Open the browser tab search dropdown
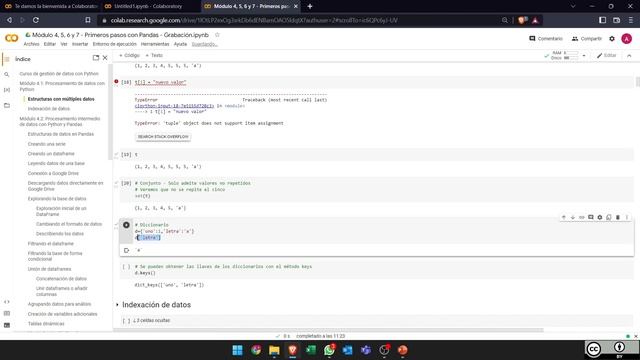The image size is (640, 360). 573,6
